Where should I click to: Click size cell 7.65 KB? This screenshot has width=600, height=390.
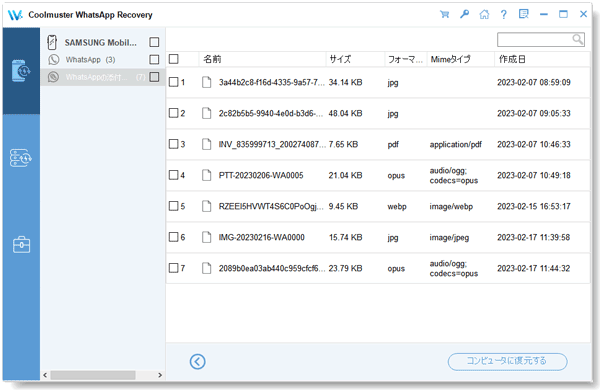point(343,144)
